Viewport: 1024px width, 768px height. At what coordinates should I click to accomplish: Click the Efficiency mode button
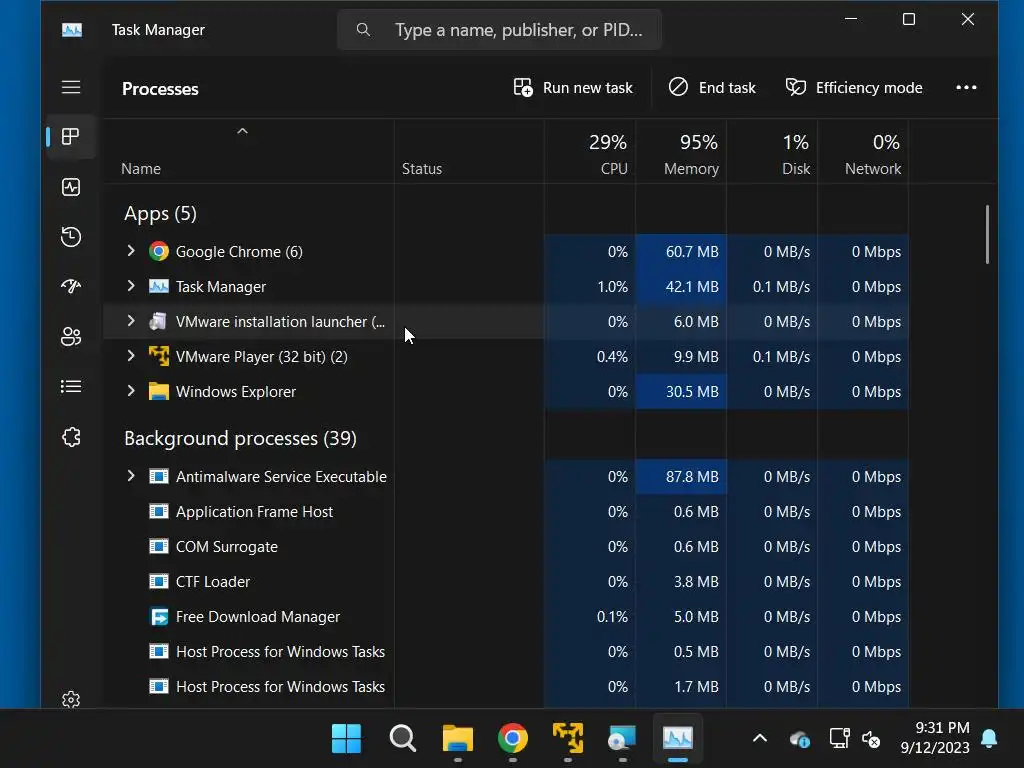[854, 88]
